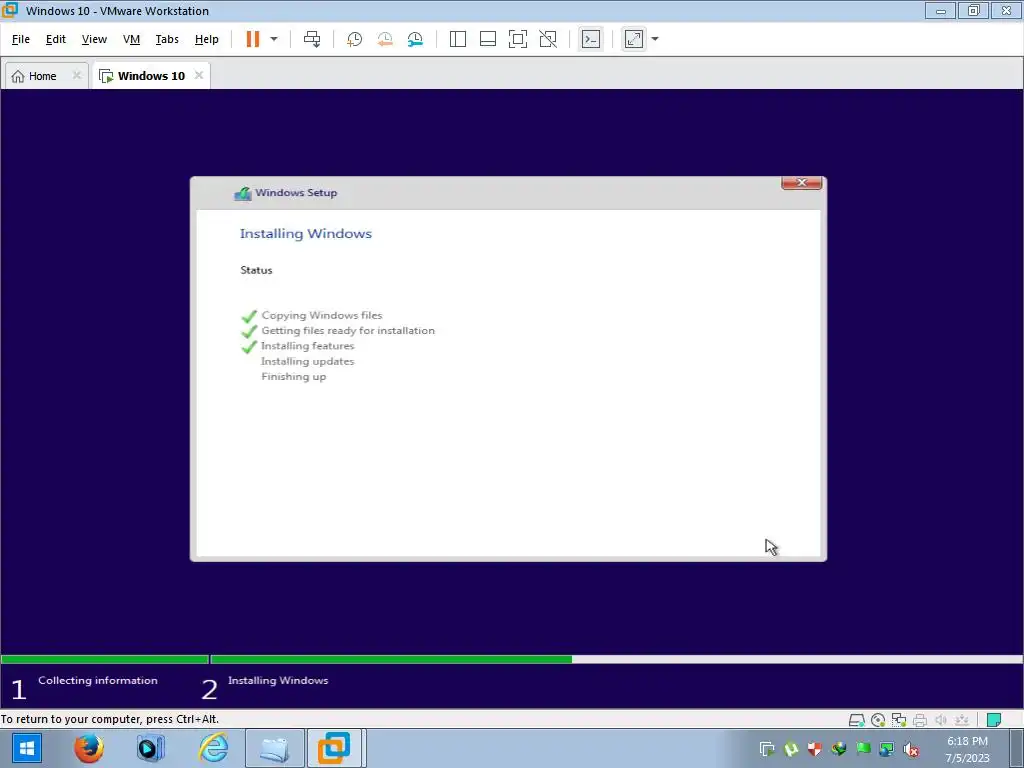Click the network connection tray icon

(886, 749)
